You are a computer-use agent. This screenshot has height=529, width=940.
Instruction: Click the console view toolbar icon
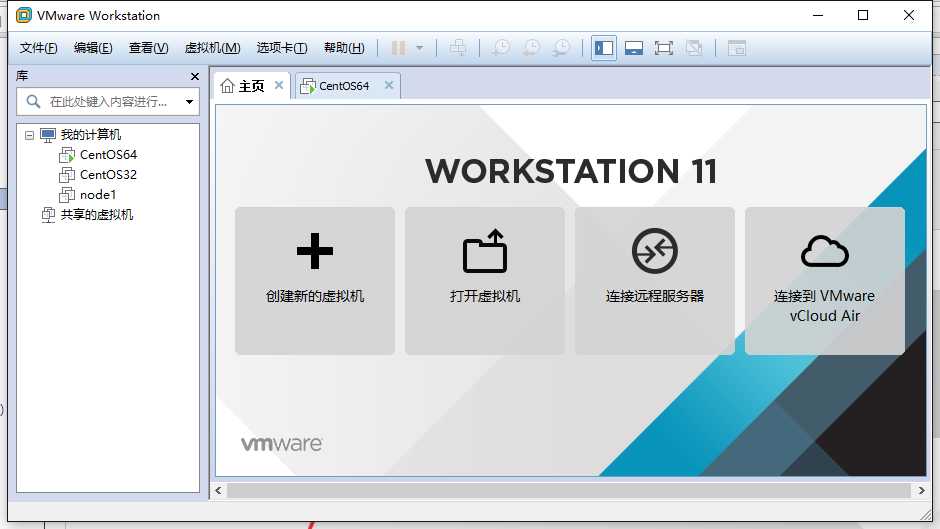[736, 48]
